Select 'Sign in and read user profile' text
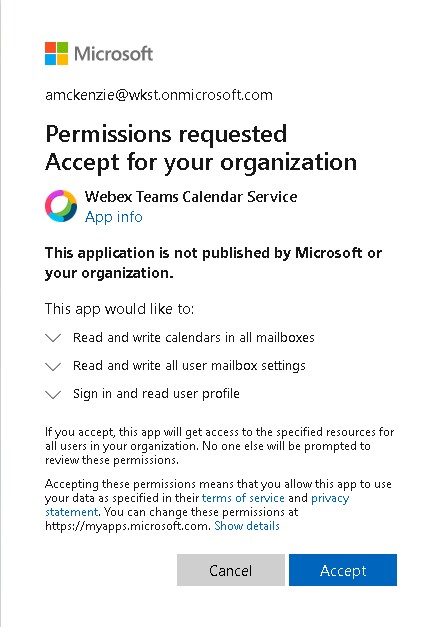This screenshot has width=439, height=627. (x=156, y=393)
